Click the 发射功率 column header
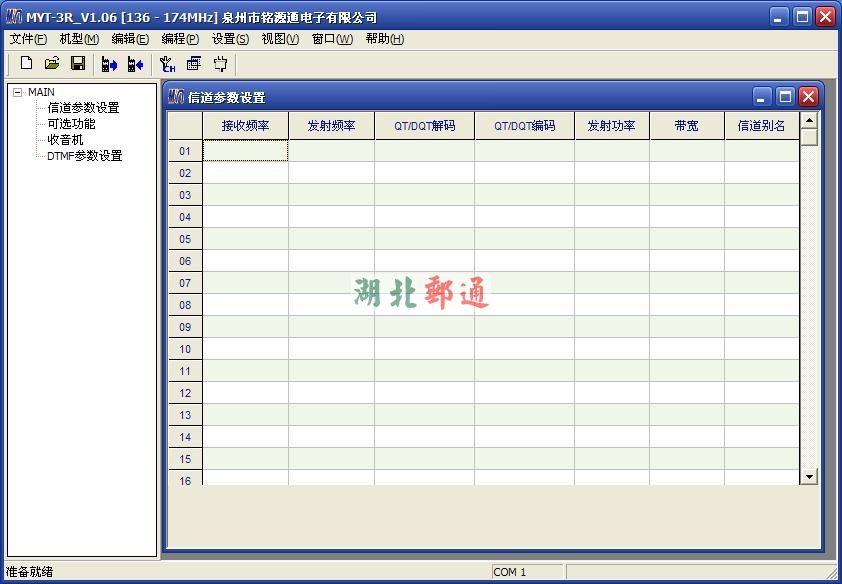The width and height of the screenshot is (842, 584). pos(612,126)
